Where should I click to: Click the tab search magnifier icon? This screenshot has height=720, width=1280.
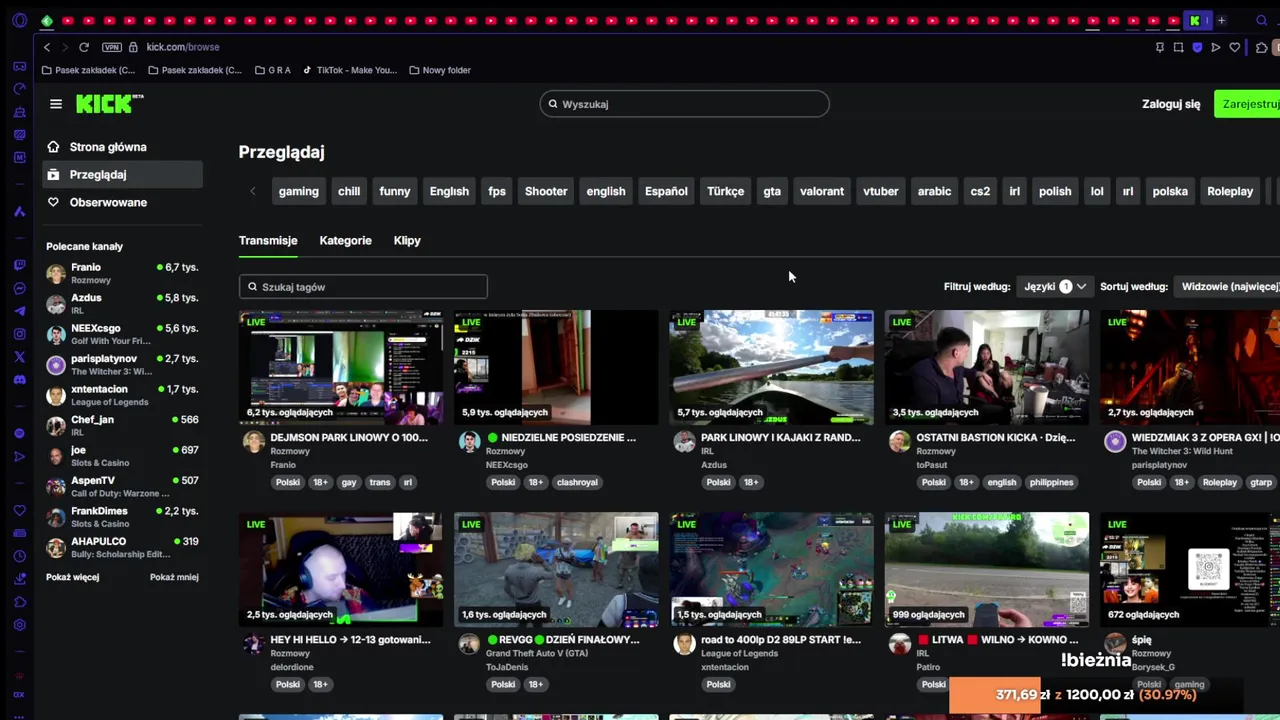(1261, 20)
